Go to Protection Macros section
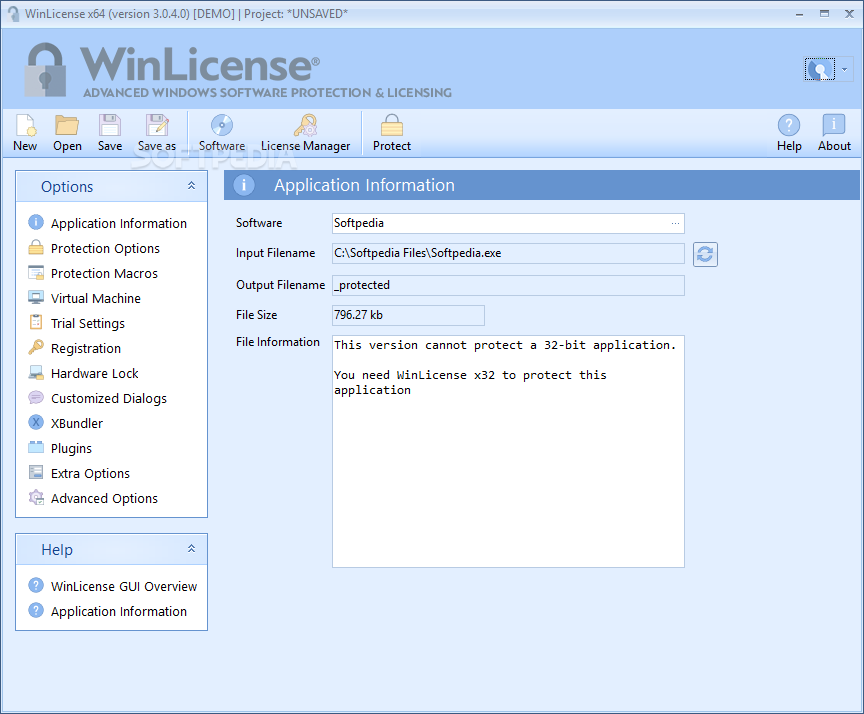This screenshot has width=864, height=714. 104,273
